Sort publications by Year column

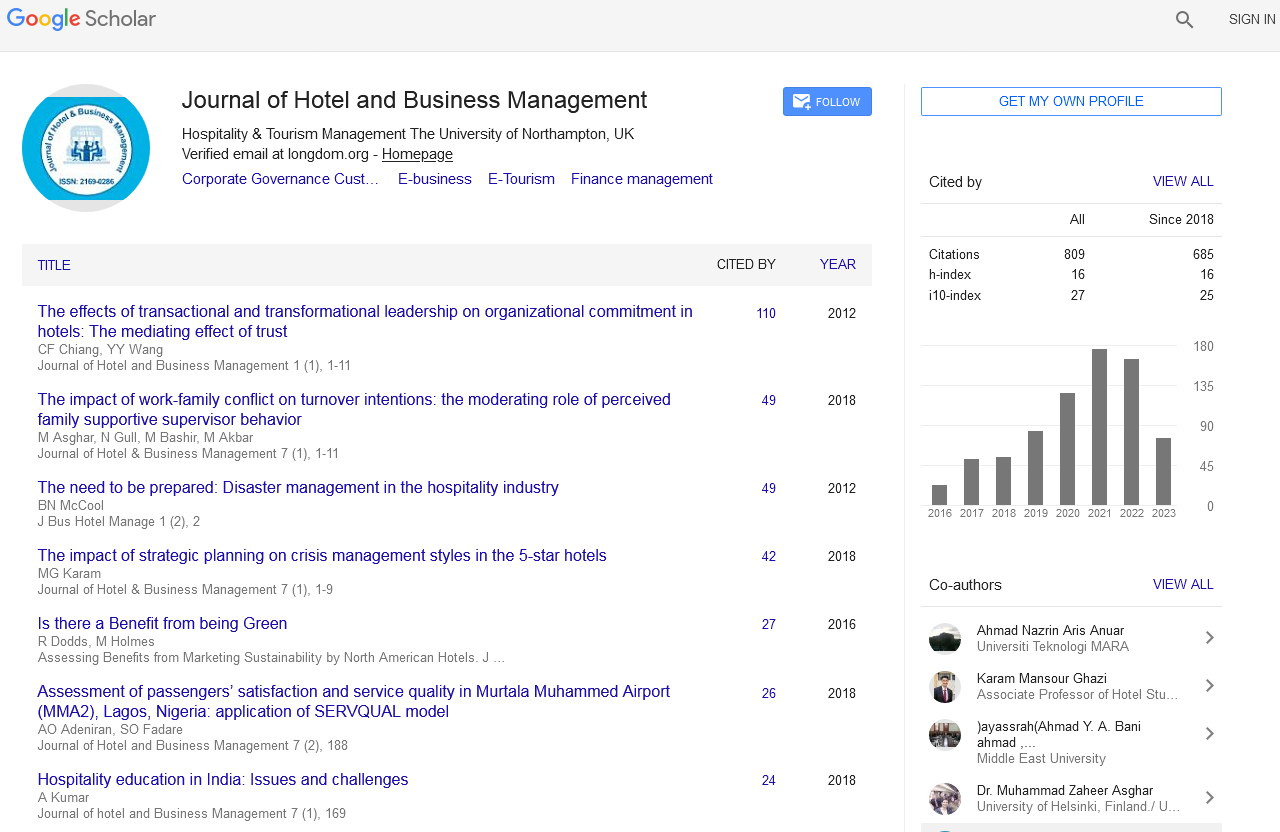[x=837, y=265]
